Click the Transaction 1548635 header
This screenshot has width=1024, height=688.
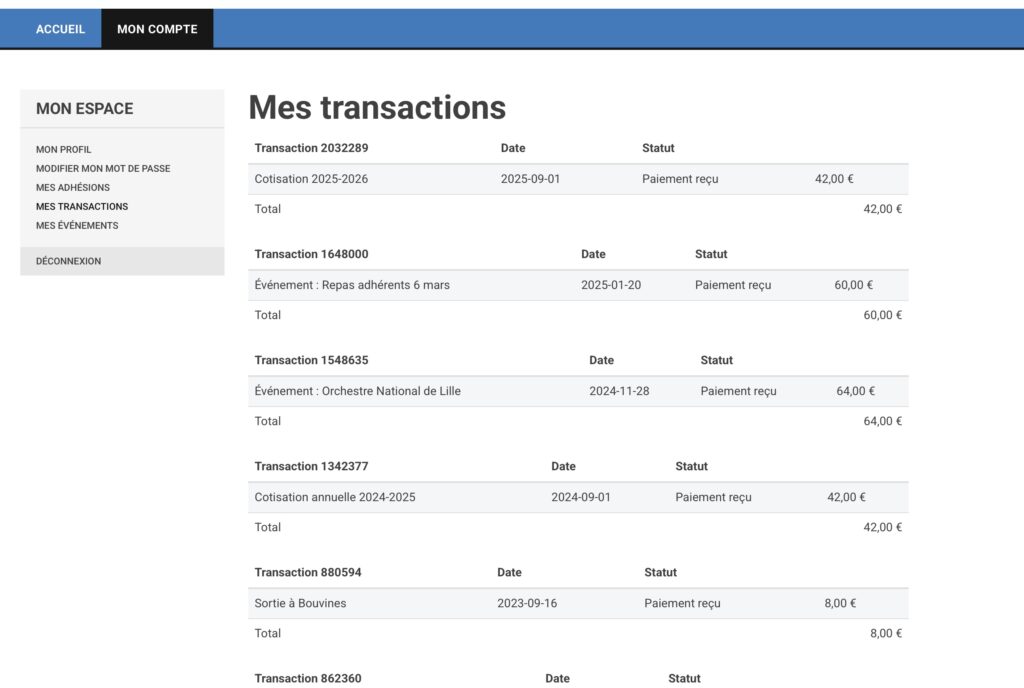pyautogui.click(x=312, y=360)
